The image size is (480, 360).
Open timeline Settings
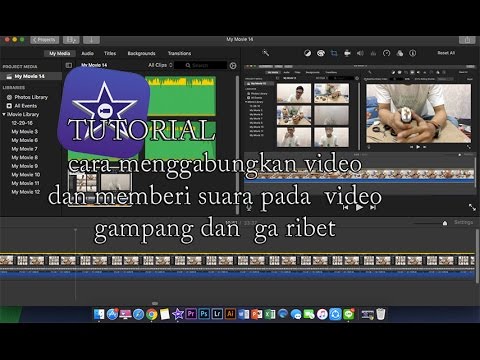(x=463, y=222)
